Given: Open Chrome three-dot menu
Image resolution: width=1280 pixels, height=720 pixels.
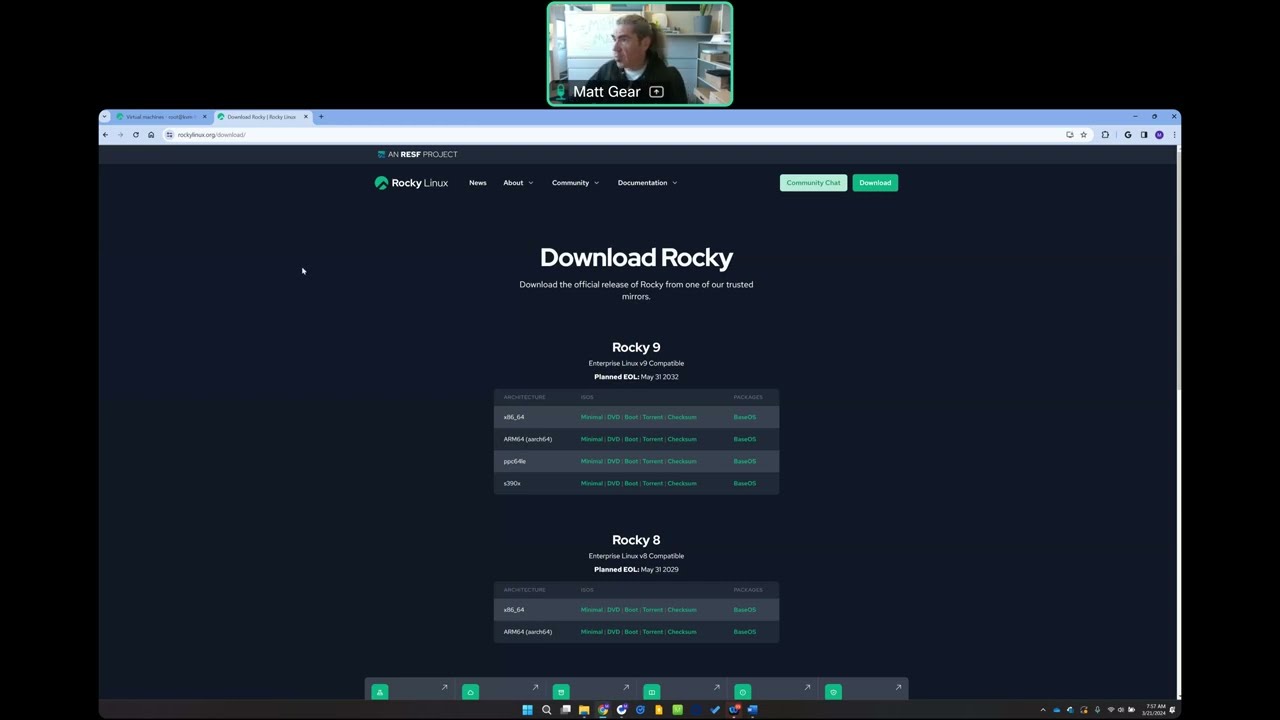Looking at the screenshot, I should pos(1173,135).
